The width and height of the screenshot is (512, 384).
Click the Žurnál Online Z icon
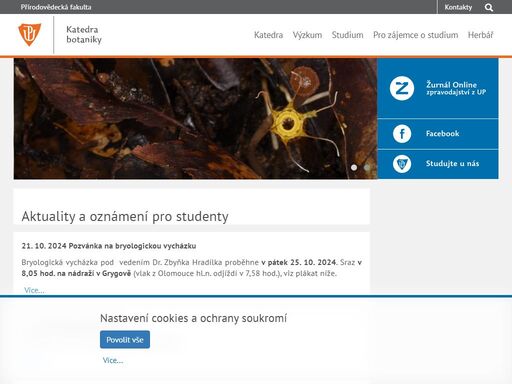[x=402, y=88]
